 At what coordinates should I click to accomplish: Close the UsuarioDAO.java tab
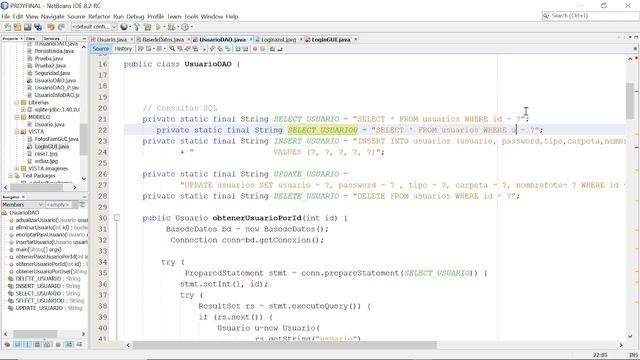tap(251, 40)
